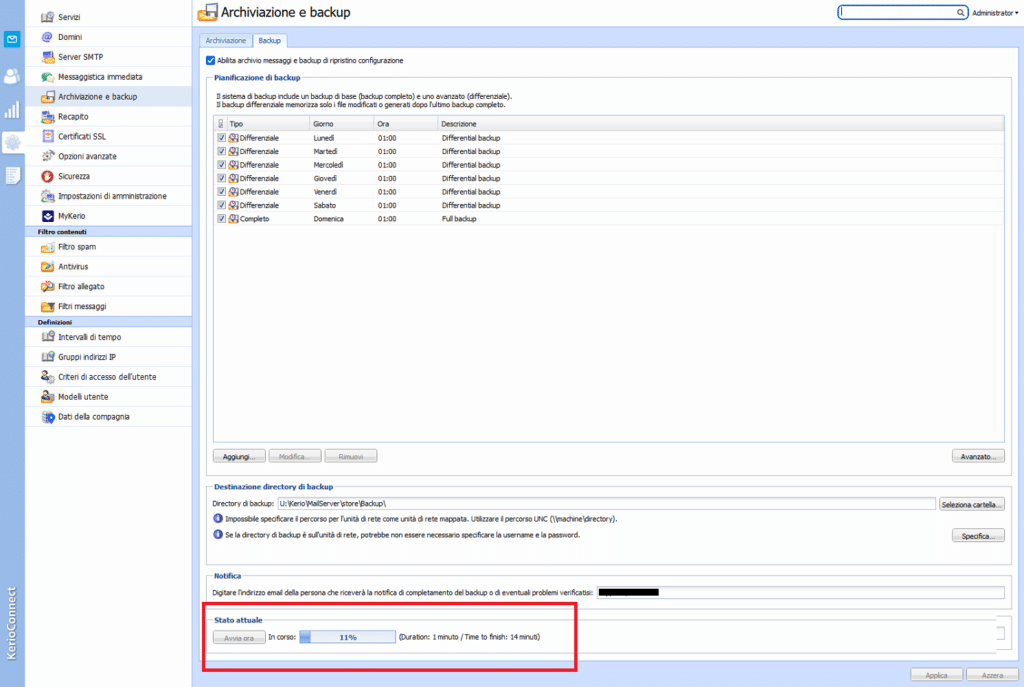Switch to the Archiviazione tab
The height and width of the screenshot is (687, 1024).
[x=226, y=40]
